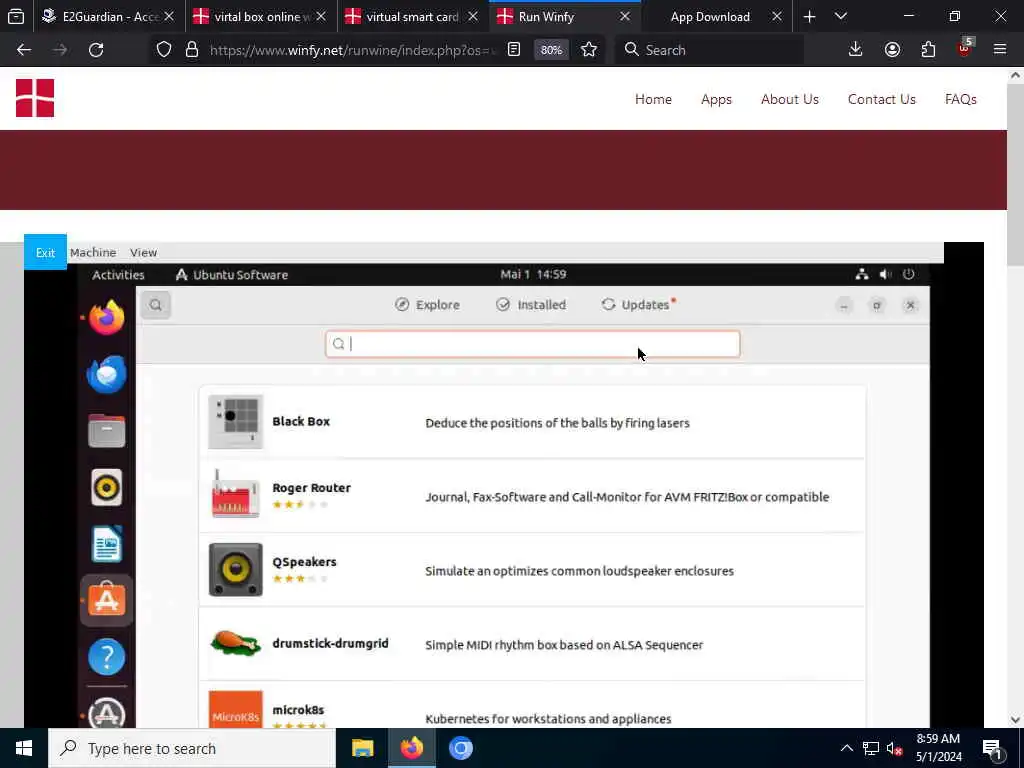Screen dimensions: 1024x768
Task: Open the Firefox hamburger menu
Action: pyautogui.click(x=999, y=50)
